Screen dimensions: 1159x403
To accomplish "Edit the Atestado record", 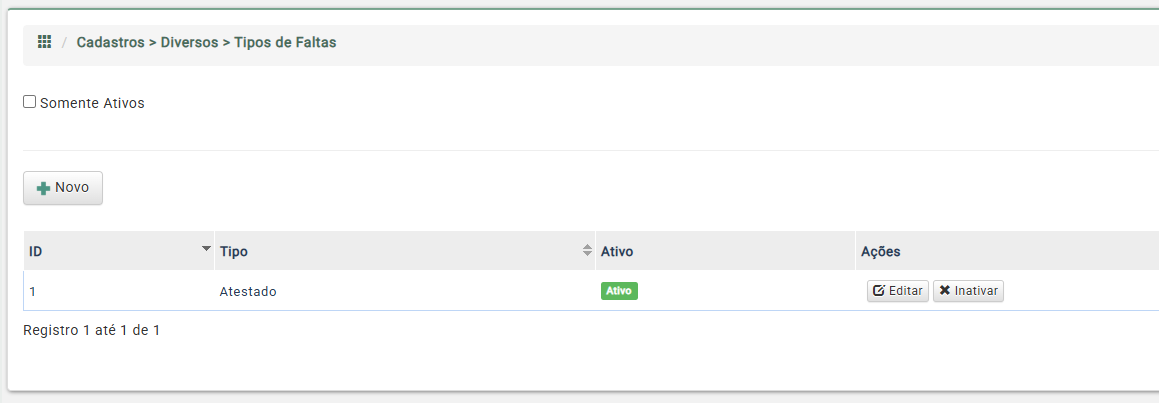I will pos(897,291).
